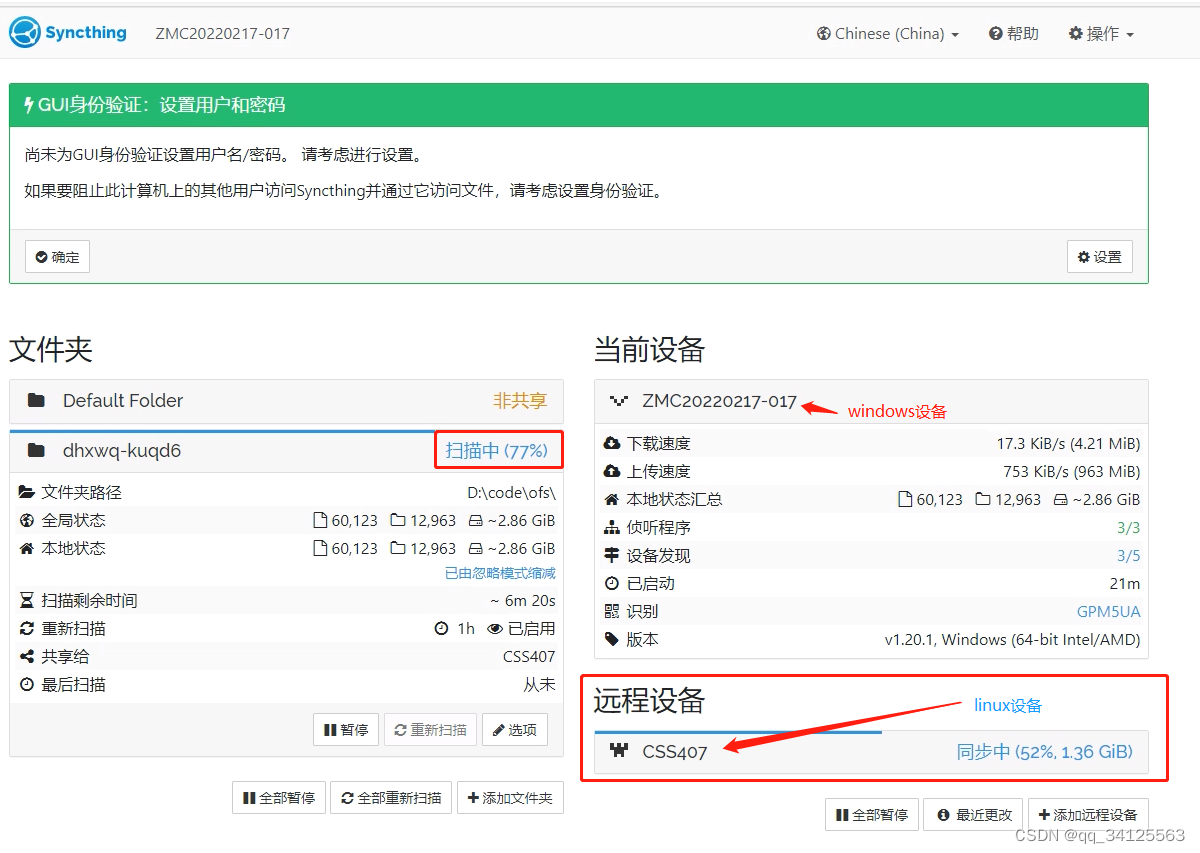Click 全部暂停 under folders list
The height and width of the screenshot is (853, 1200).
coord(279,798)
